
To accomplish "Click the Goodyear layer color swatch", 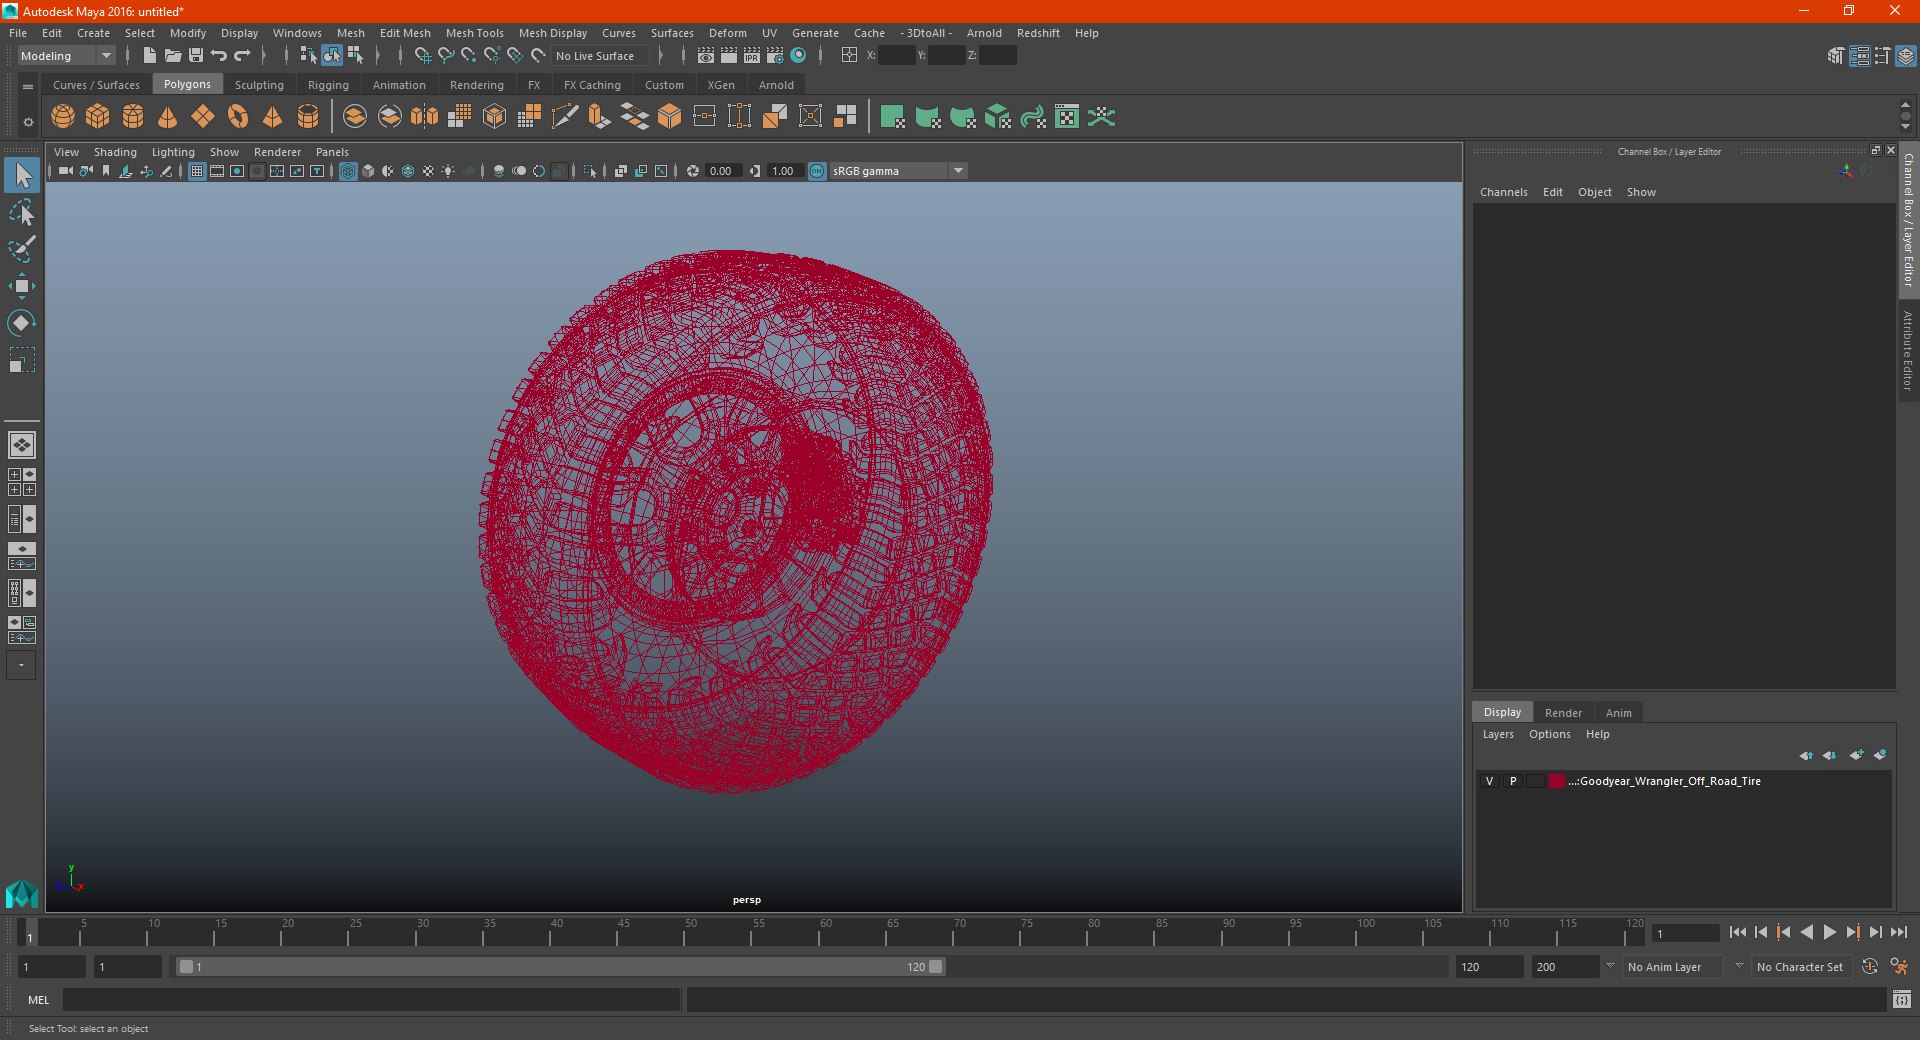I will point(1557,781).
